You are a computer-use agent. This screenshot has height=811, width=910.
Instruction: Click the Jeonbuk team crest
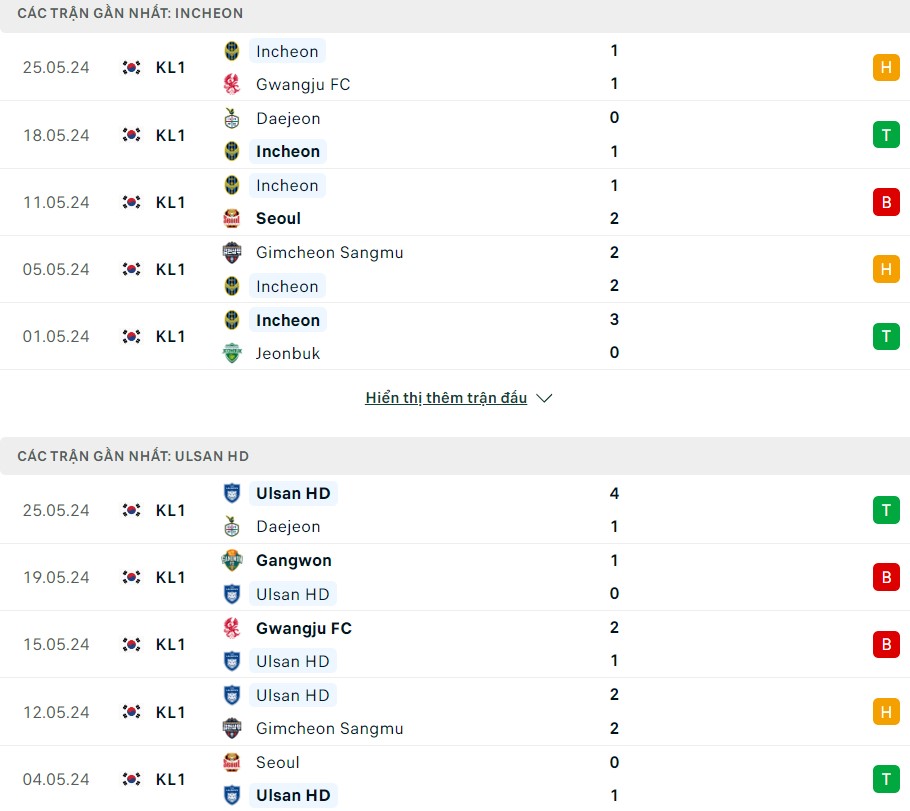tap(232, 353)
